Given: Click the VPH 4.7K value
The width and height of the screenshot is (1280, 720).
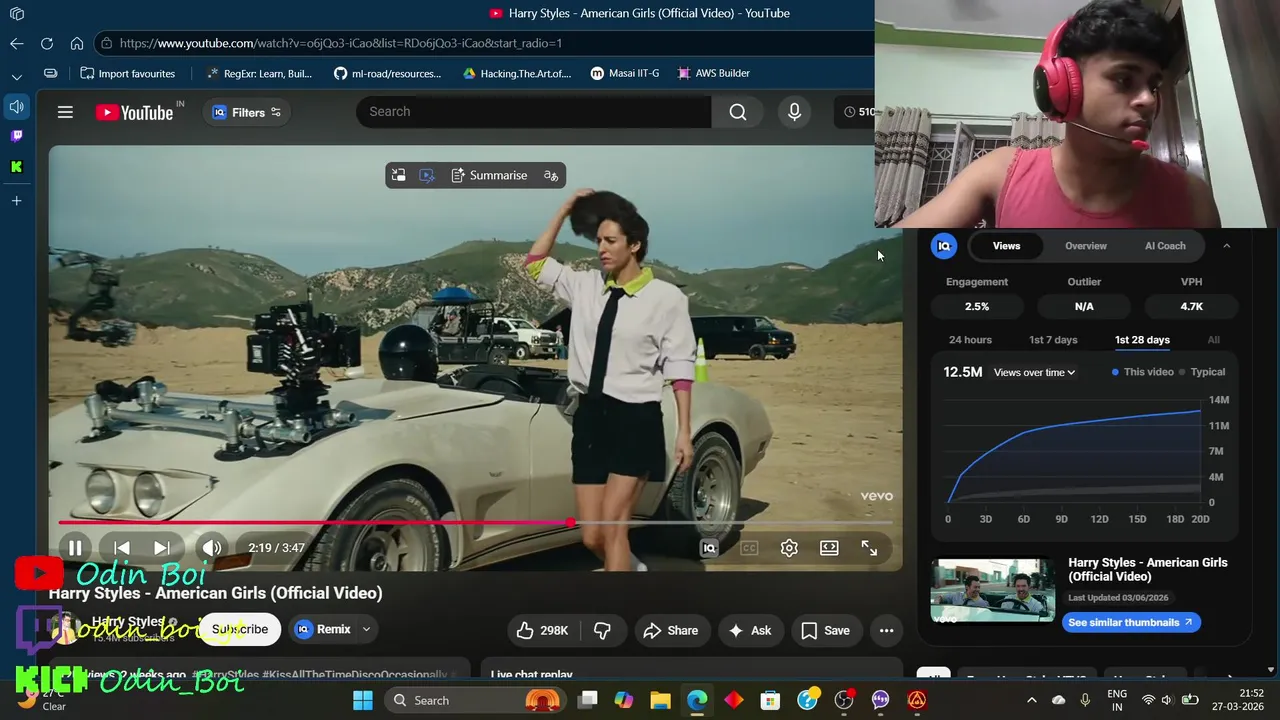Looking at the screenshot, I should pyautogui.click(x=1191, y=307).
